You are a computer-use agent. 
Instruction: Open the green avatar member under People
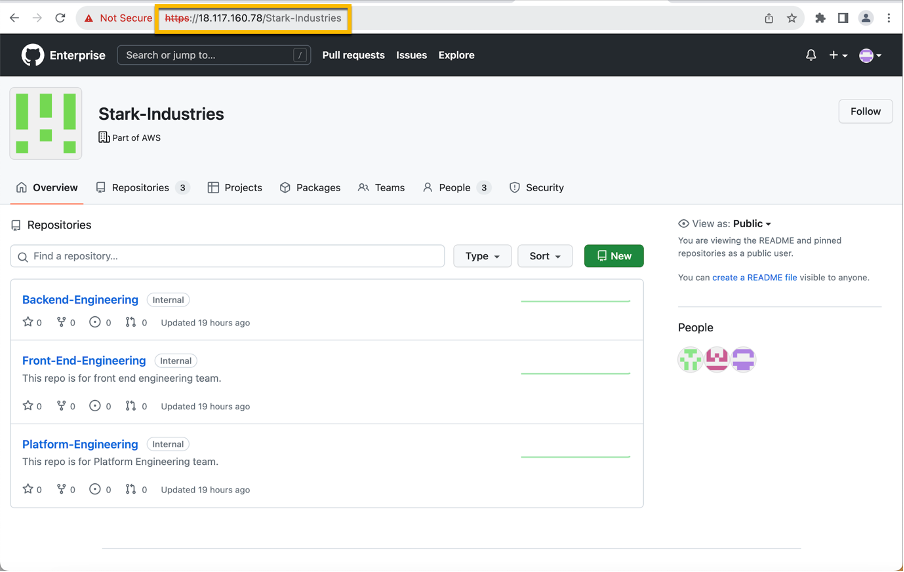(x=690, y=360)
